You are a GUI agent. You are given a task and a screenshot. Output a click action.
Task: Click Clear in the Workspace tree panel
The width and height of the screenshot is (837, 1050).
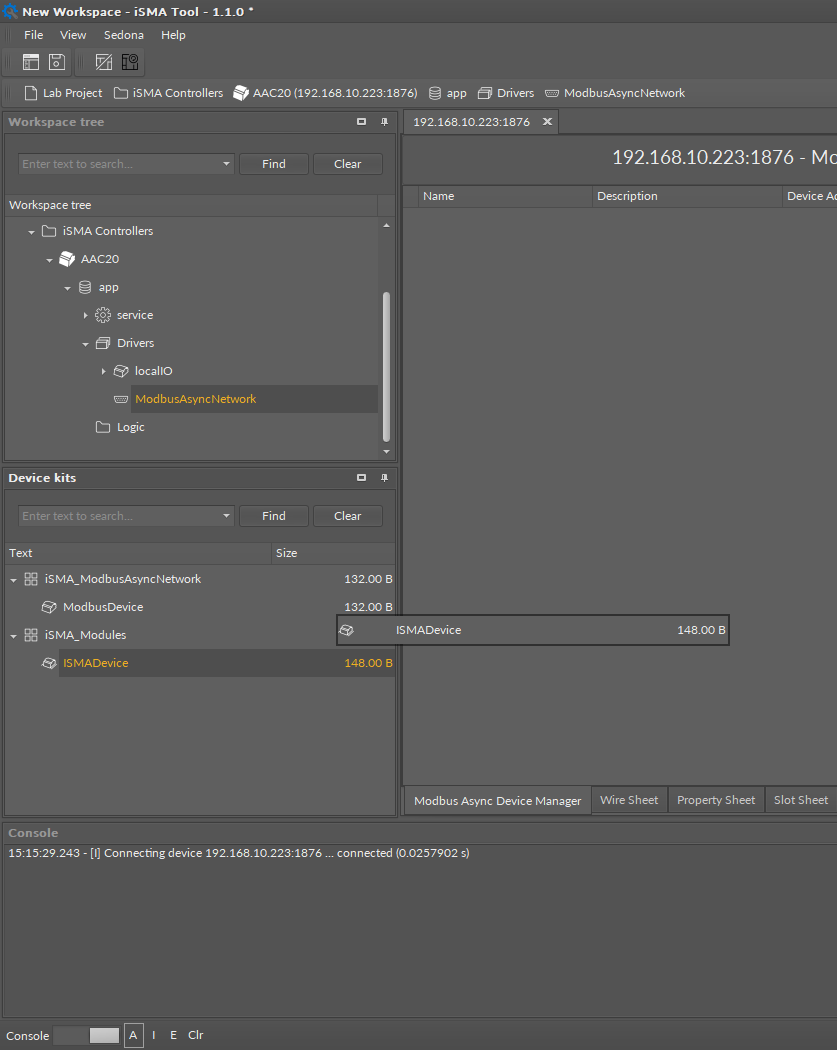[348, 164]
